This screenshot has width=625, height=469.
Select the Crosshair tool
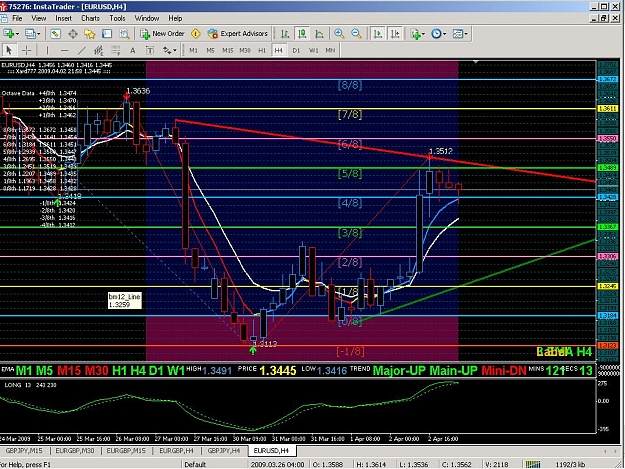tap(26, 51)
